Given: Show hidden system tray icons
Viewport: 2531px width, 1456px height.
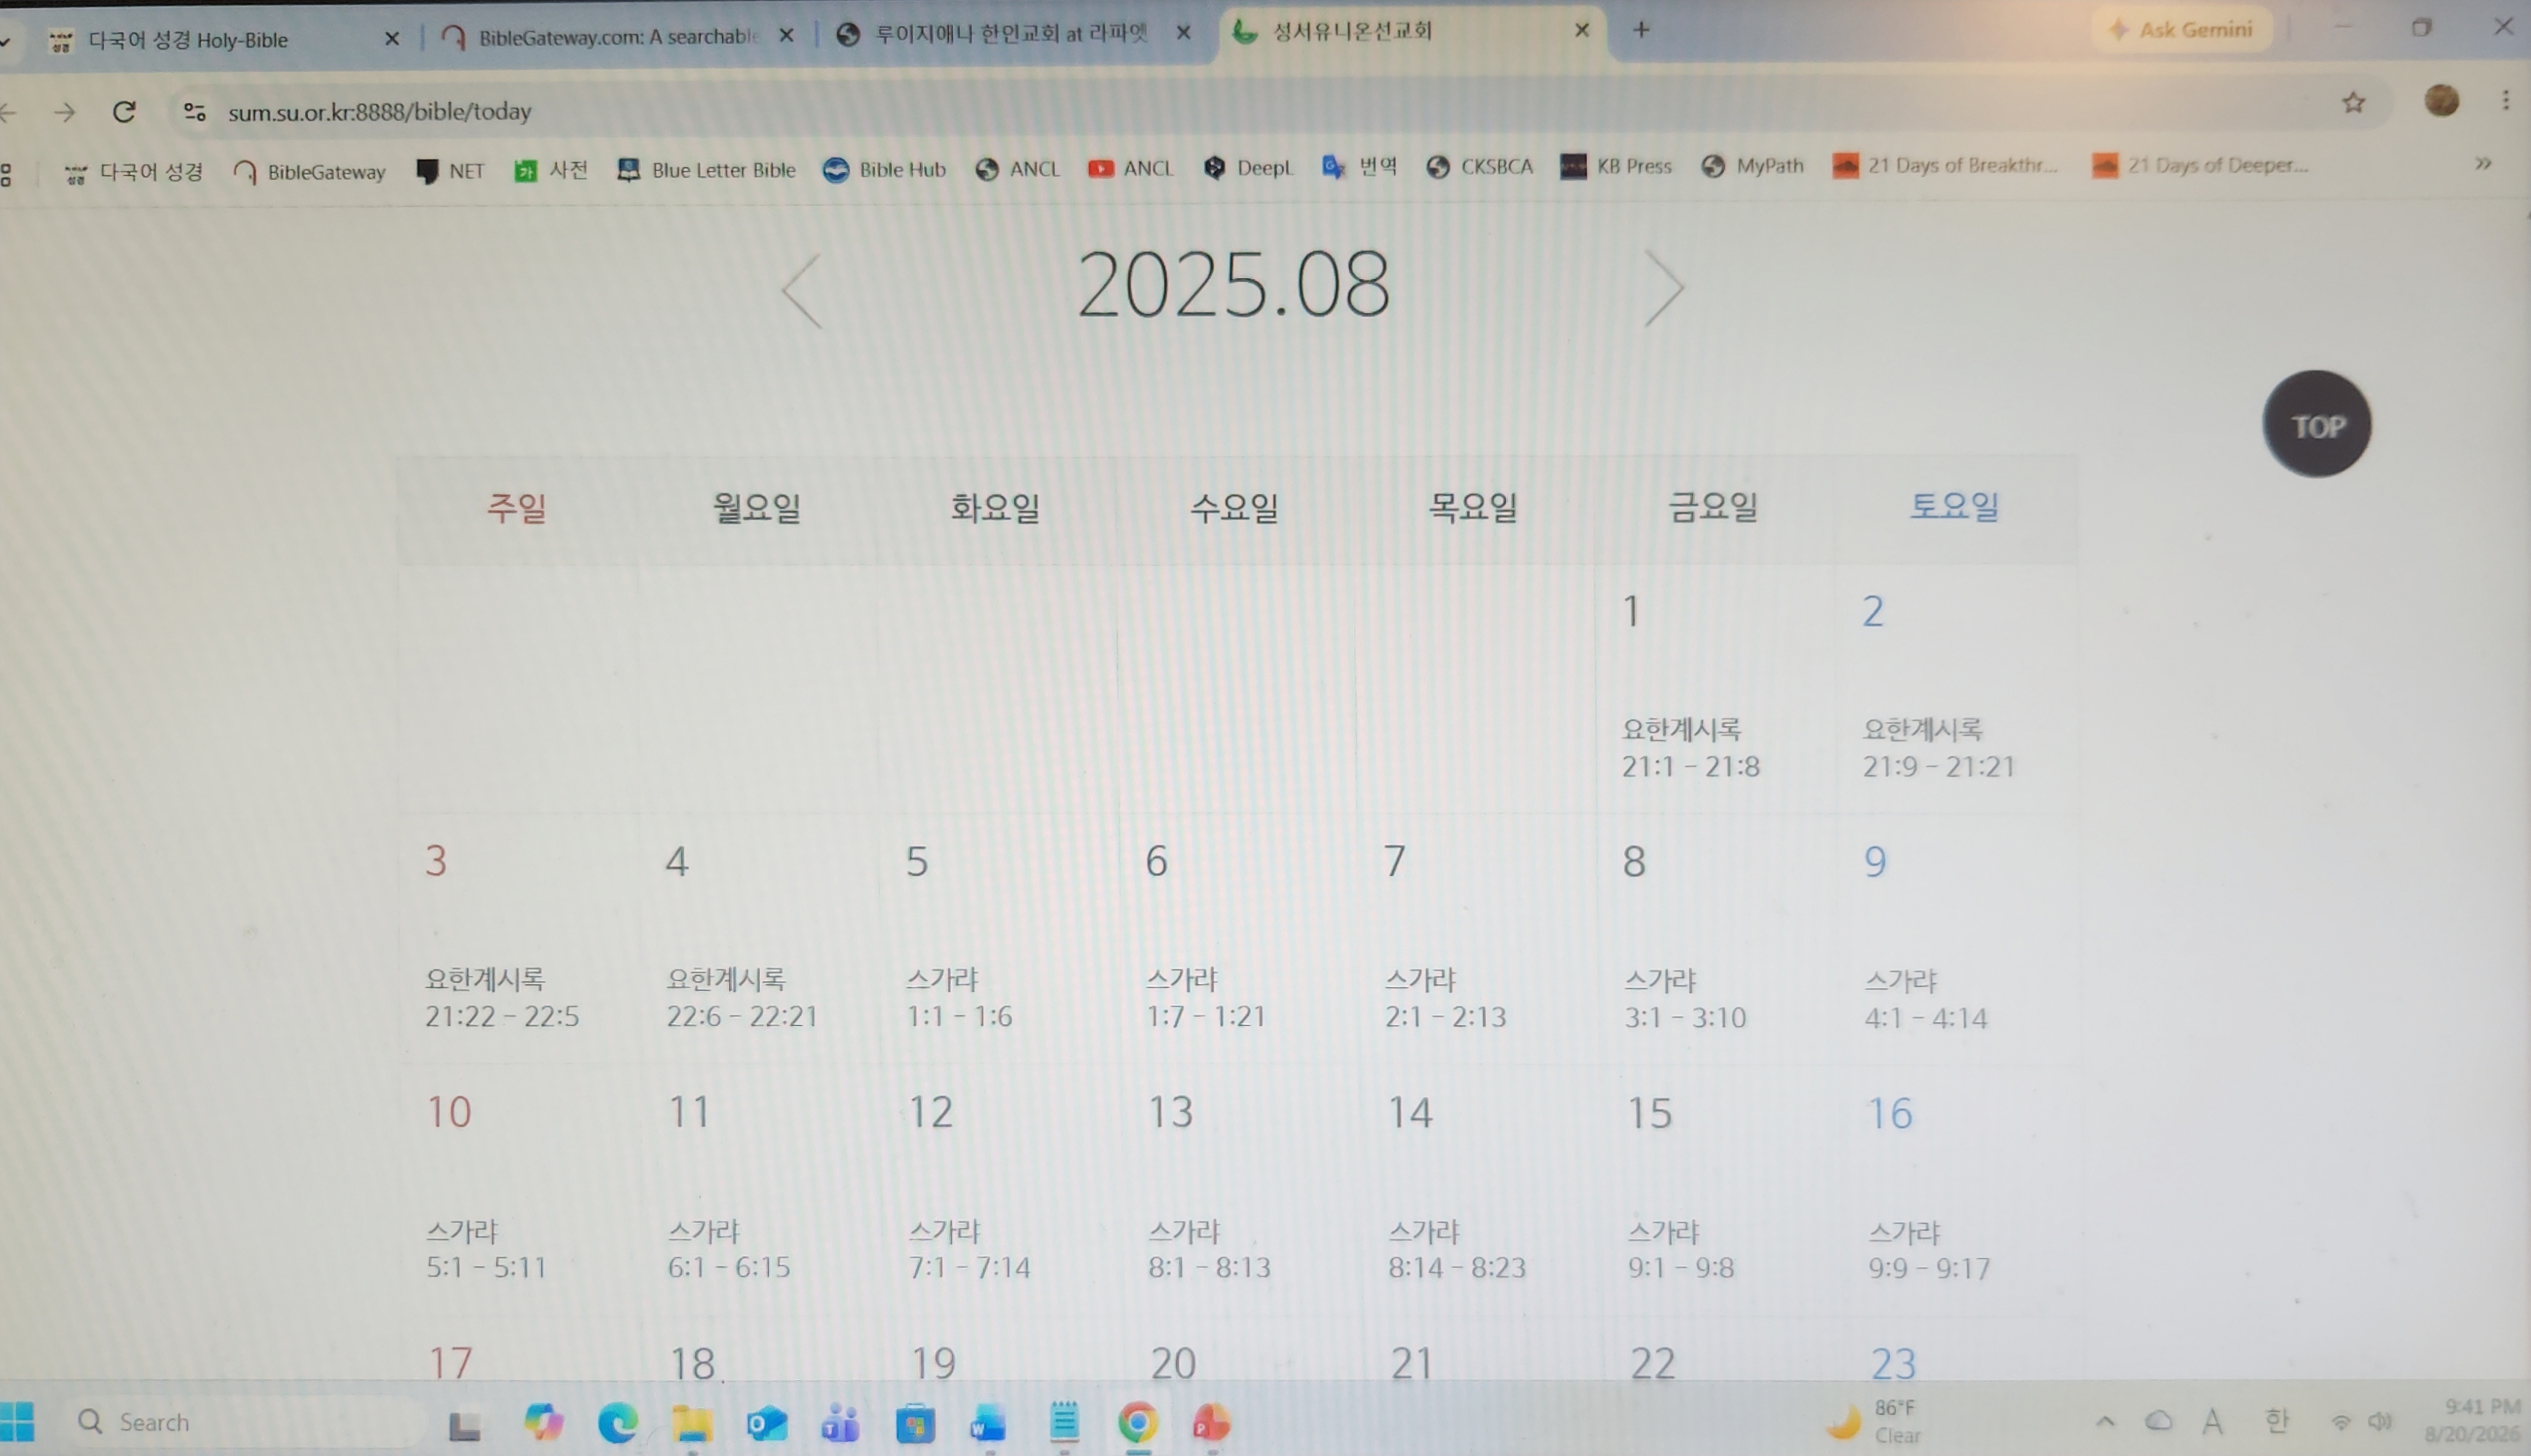Looking at the screenshot, I should pos(2105,1421).
